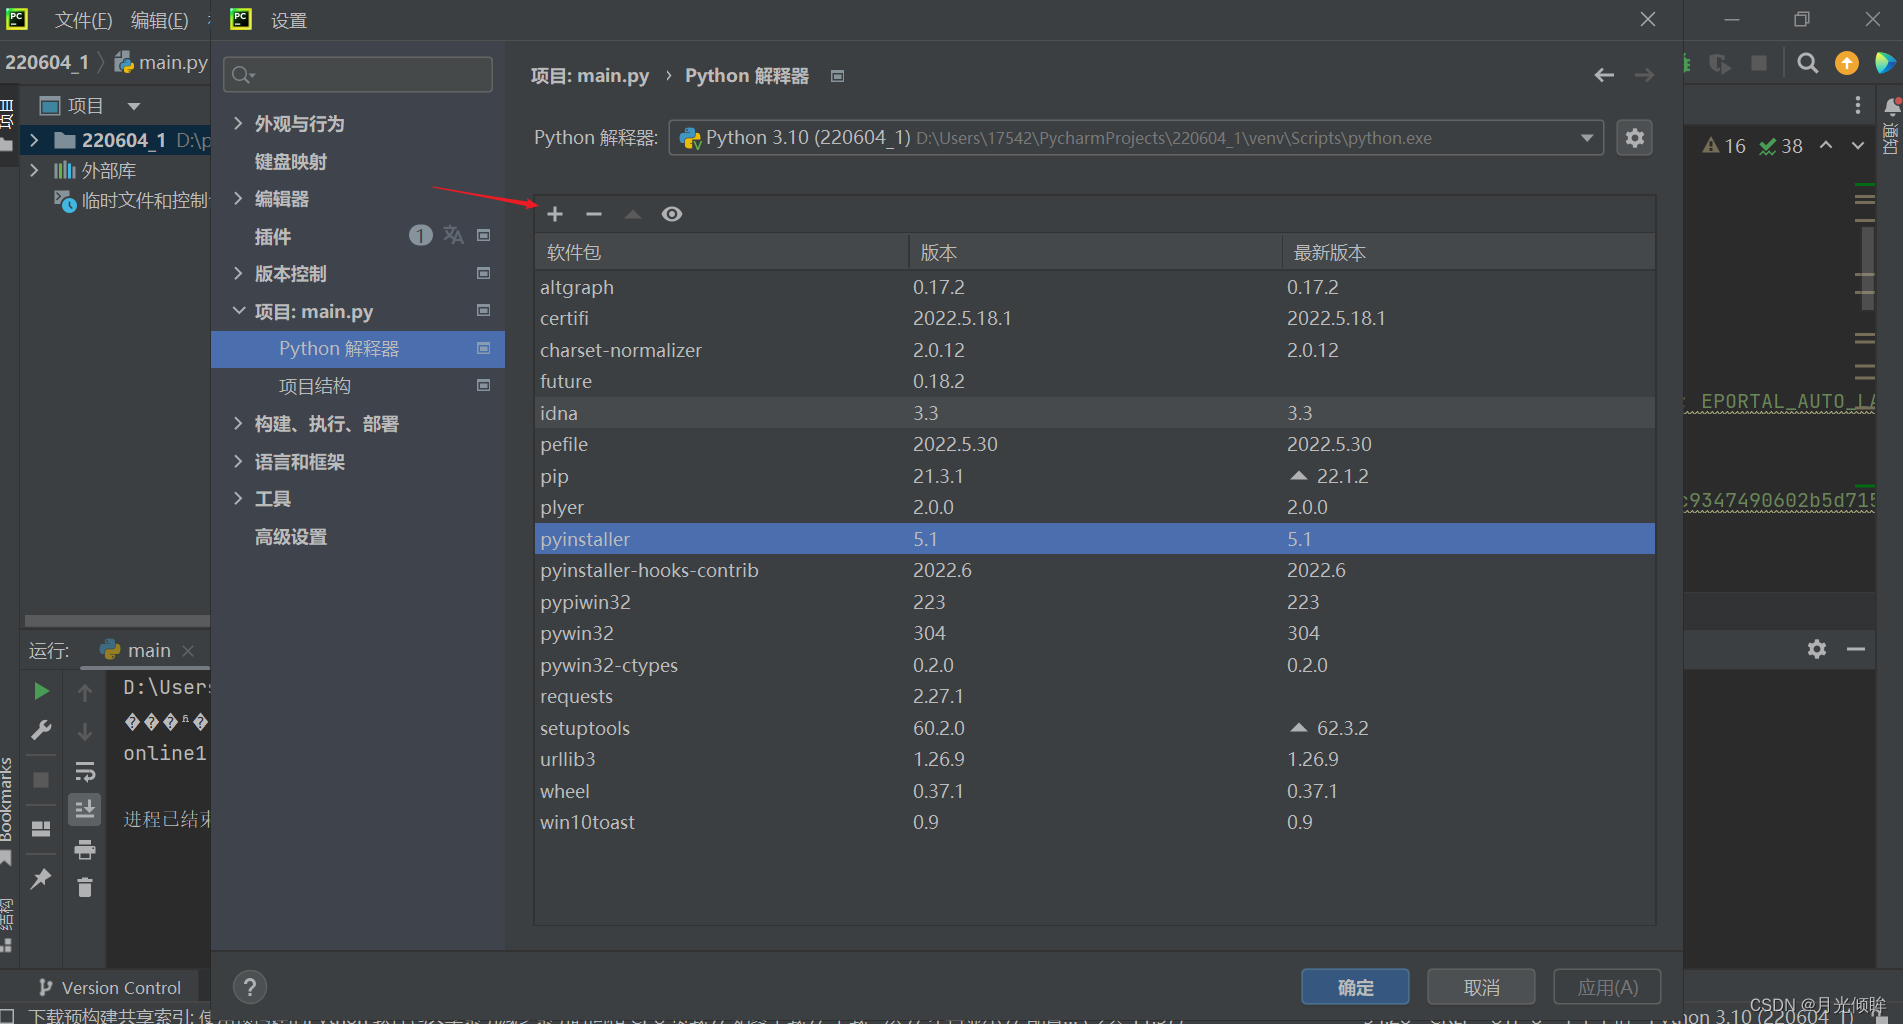Expand the 构建、执行、部署 section
The image size is (1903, 1024).
click(238, 423)
